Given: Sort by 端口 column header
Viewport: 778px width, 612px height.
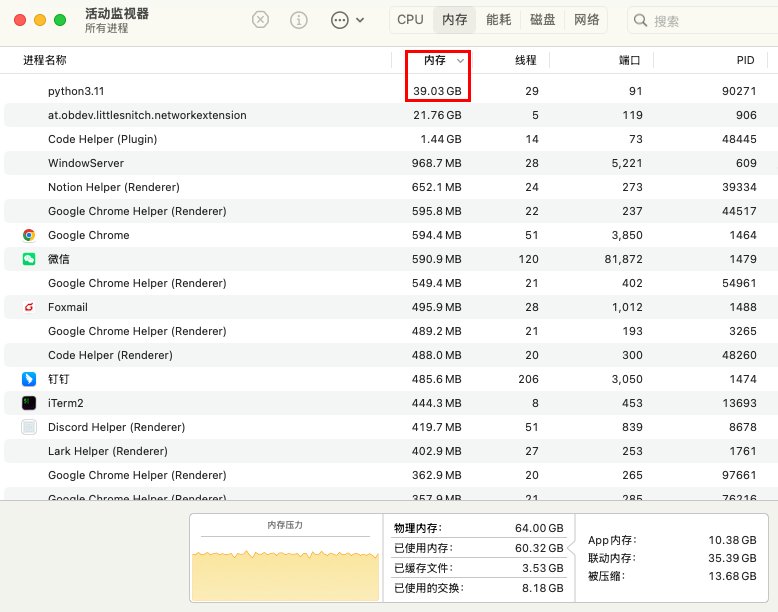Looking at the screenshot, I should point(629,60).
